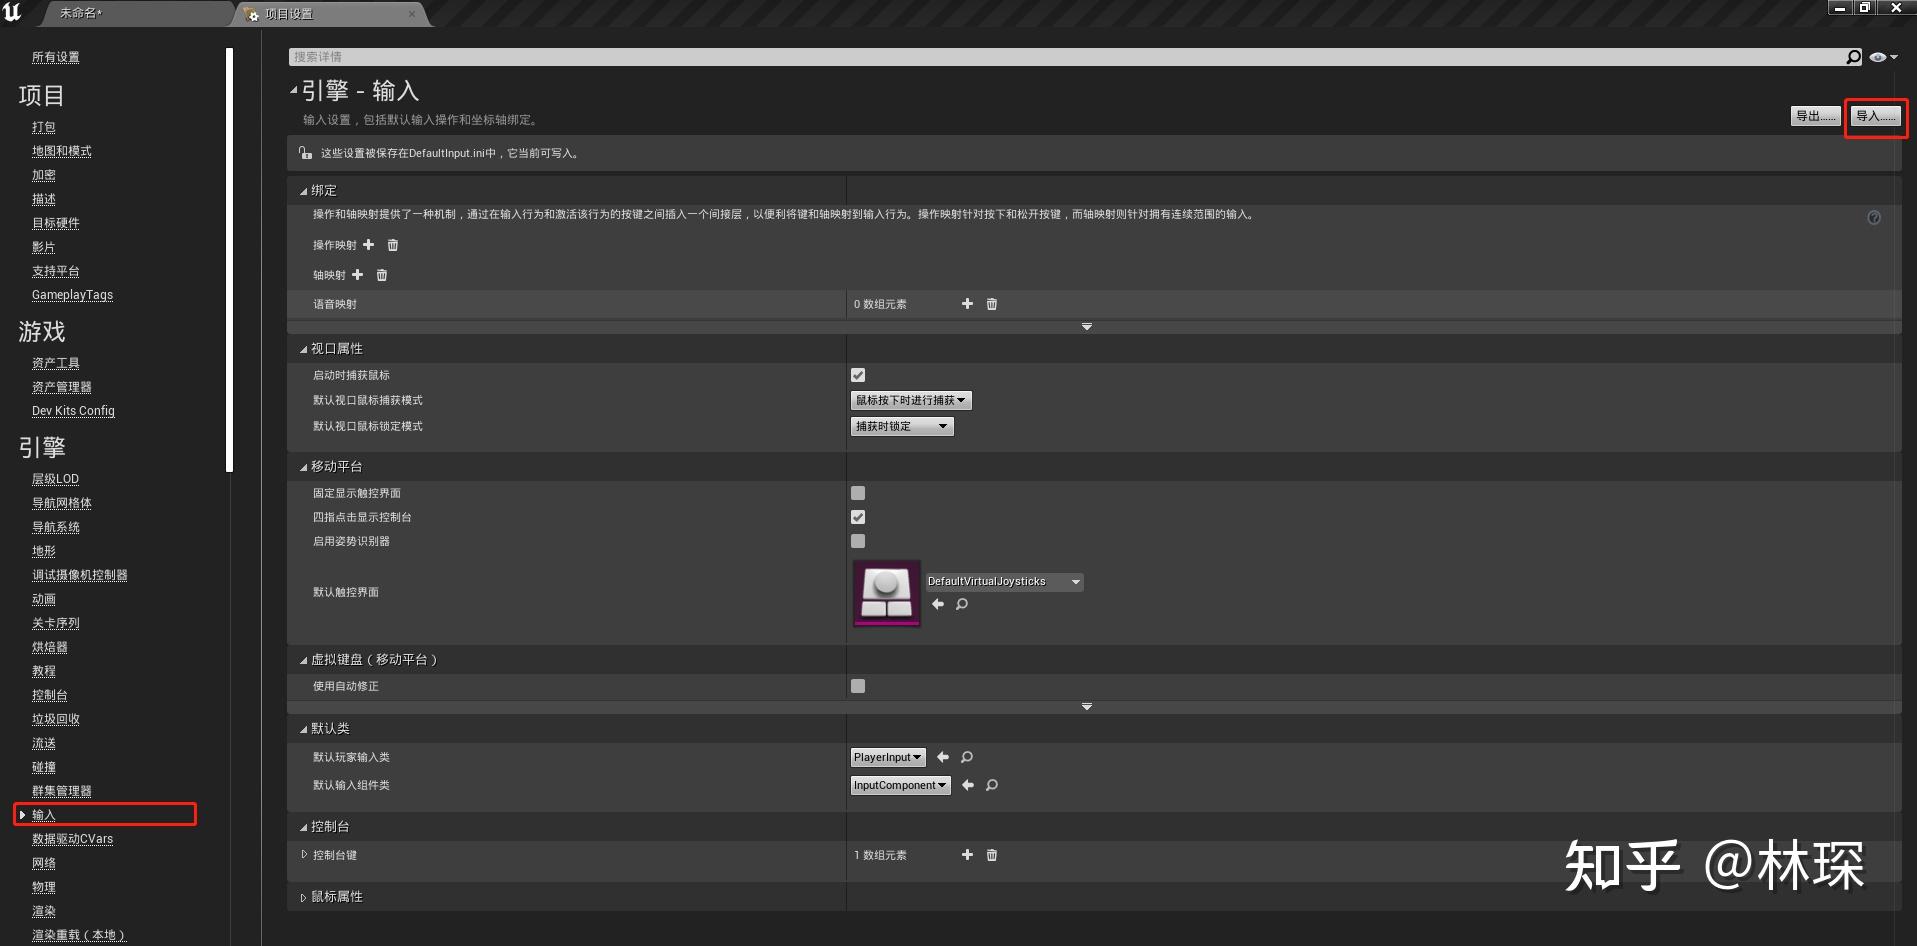Add a new 操作映射 with the plus icon
The width and height of the screenshot is (1917, 946).
tap(368, 244)
